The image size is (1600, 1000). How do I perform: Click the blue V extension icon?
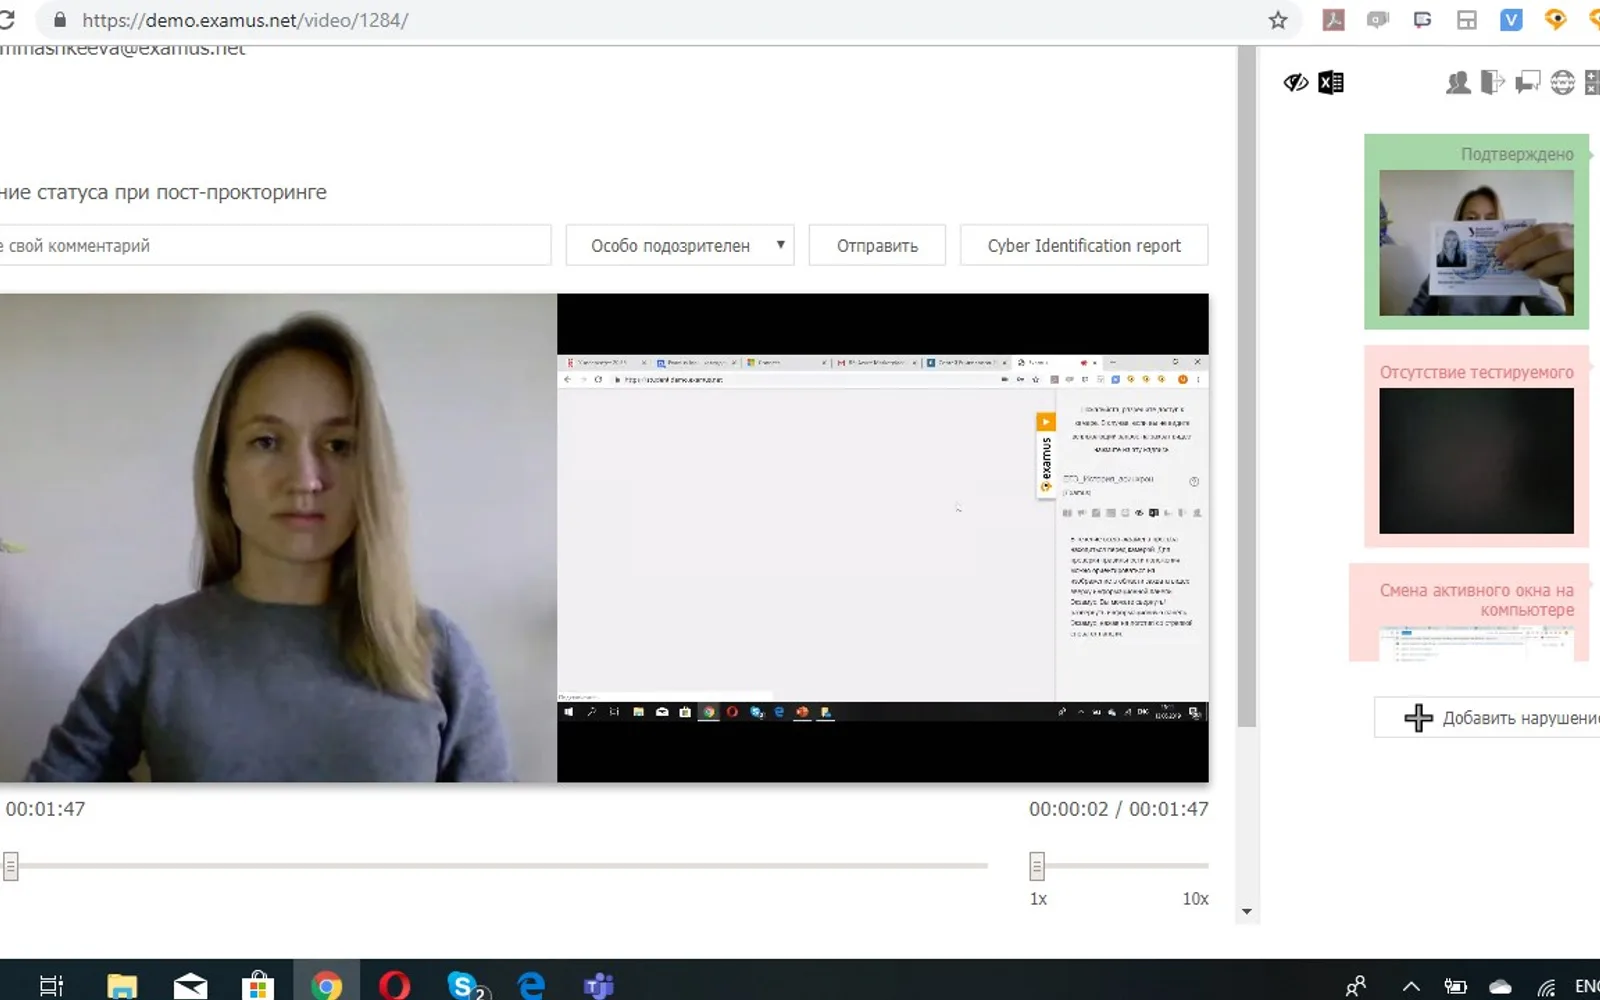1511,20
